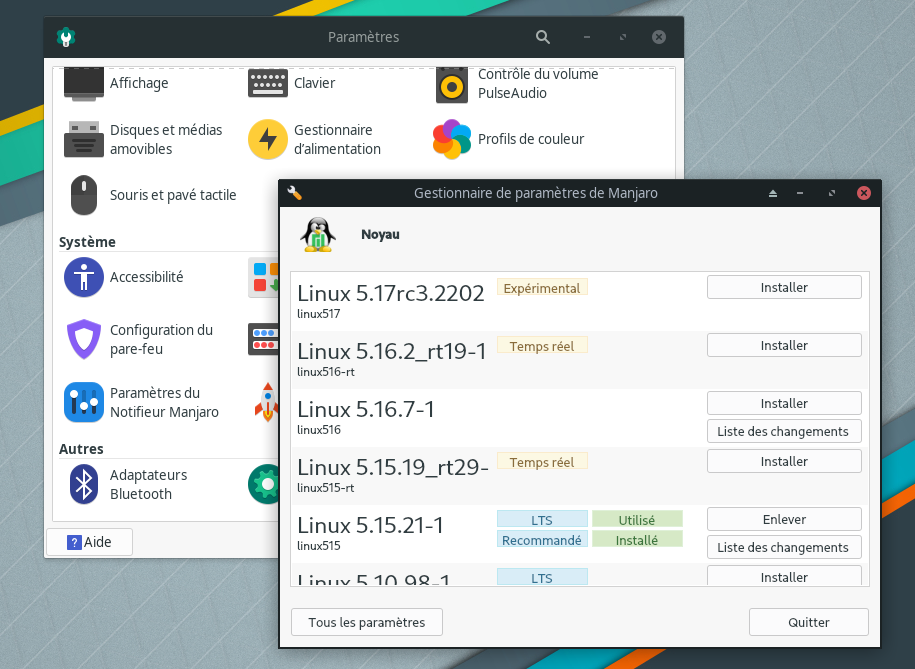
Task: Select the Linux 5.16.7-1 kernel title
Action: pyautogui.click(x=366, y=409)
